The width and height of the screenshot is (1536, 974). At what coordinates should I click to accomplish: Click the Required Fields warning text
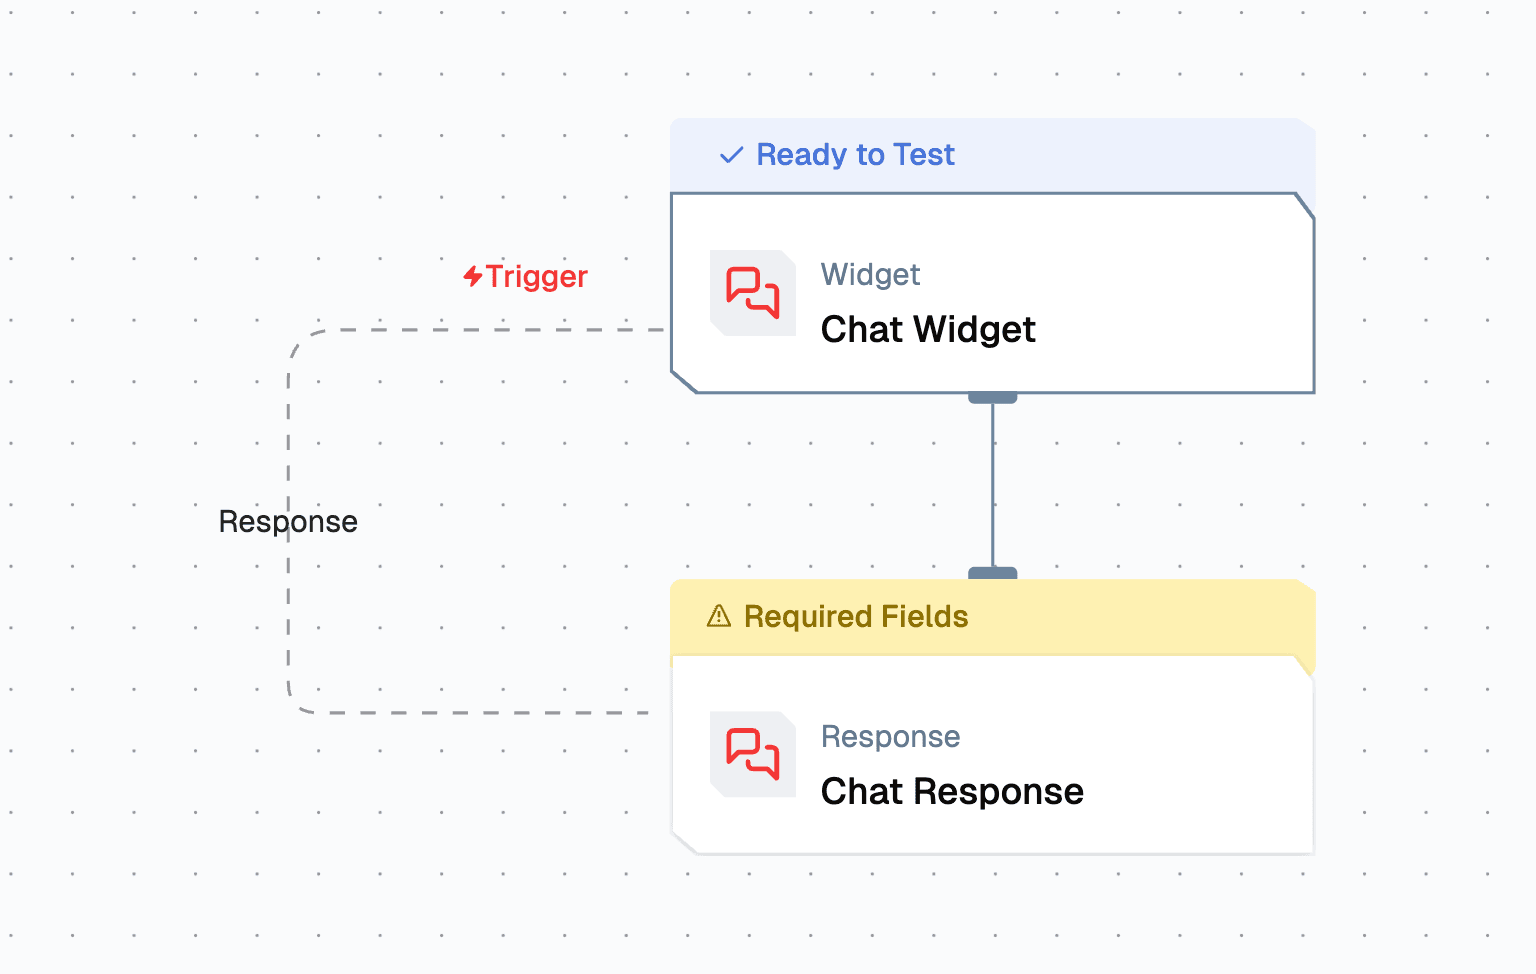point(856,617)
